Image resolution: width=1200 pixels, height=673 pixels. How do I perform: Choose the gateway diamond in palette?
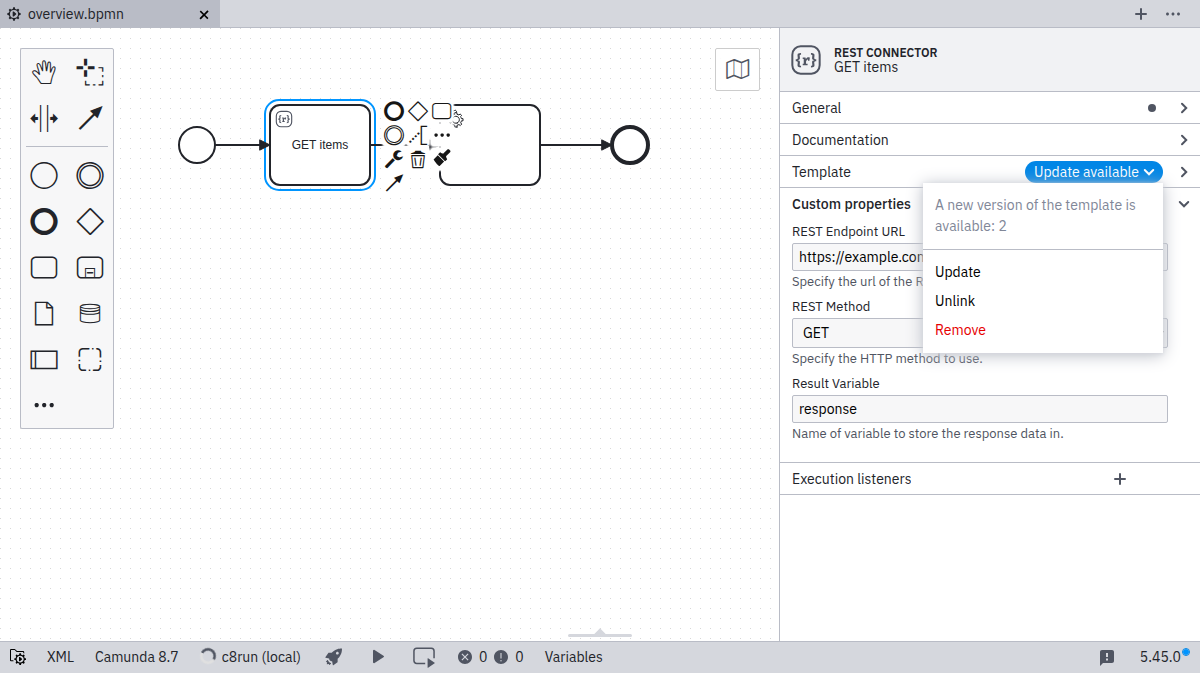[90, 221]
